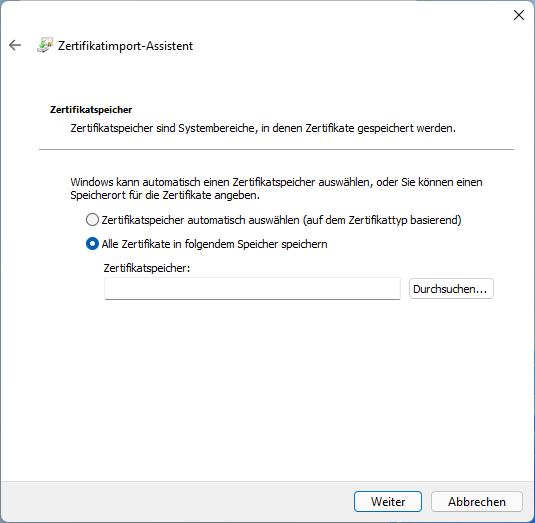This screenshot has height=523, width=535.
Task: Cancel the wizard with Abbrechen
Action: pos(477,502)
